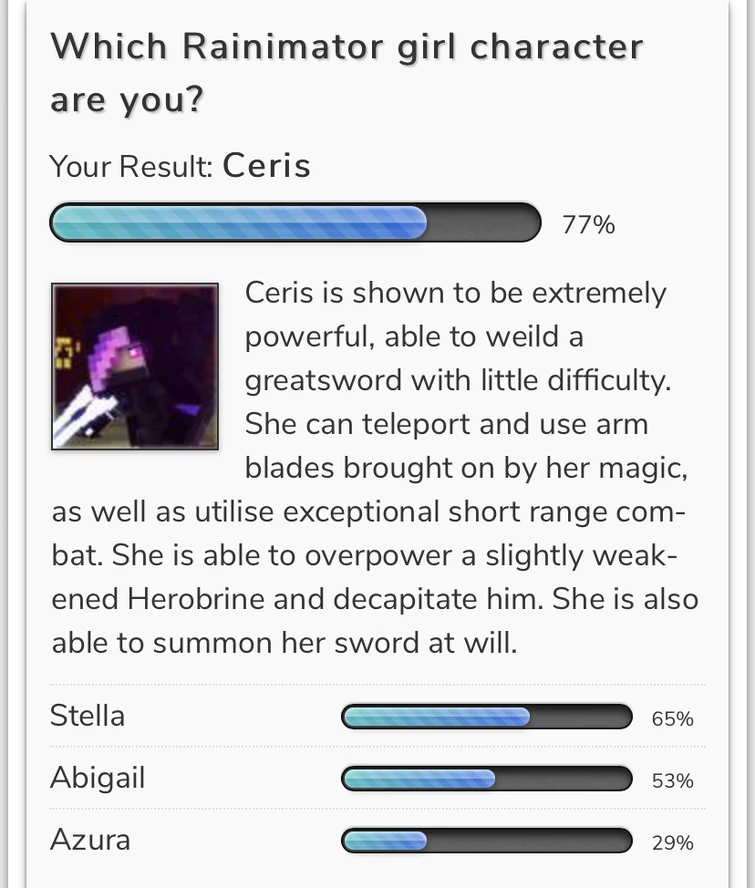The width and height of the screenshot is (755, 888).
Task: Click the Stella result progress bar
Action: [x=487, y=717]
